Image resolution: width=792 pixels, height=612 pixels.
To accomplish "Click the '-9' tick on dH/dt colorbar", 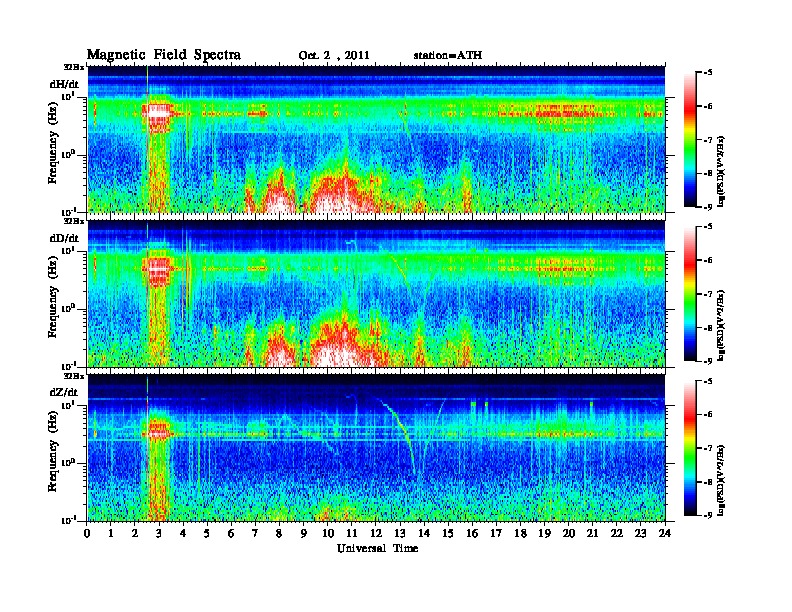I will click(708, 207).
